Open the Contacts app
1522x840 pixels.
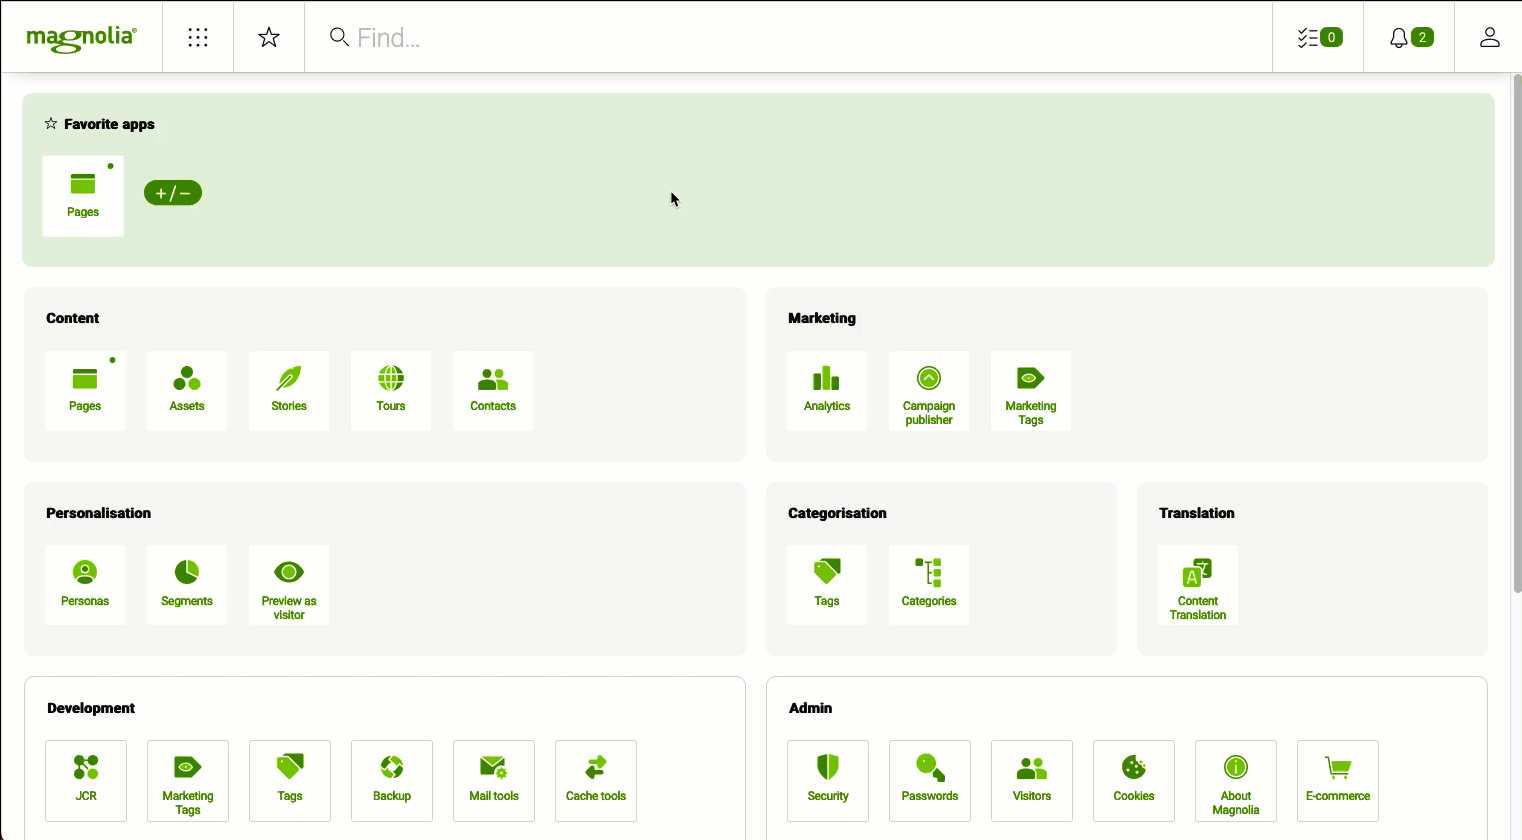(493, 390)
